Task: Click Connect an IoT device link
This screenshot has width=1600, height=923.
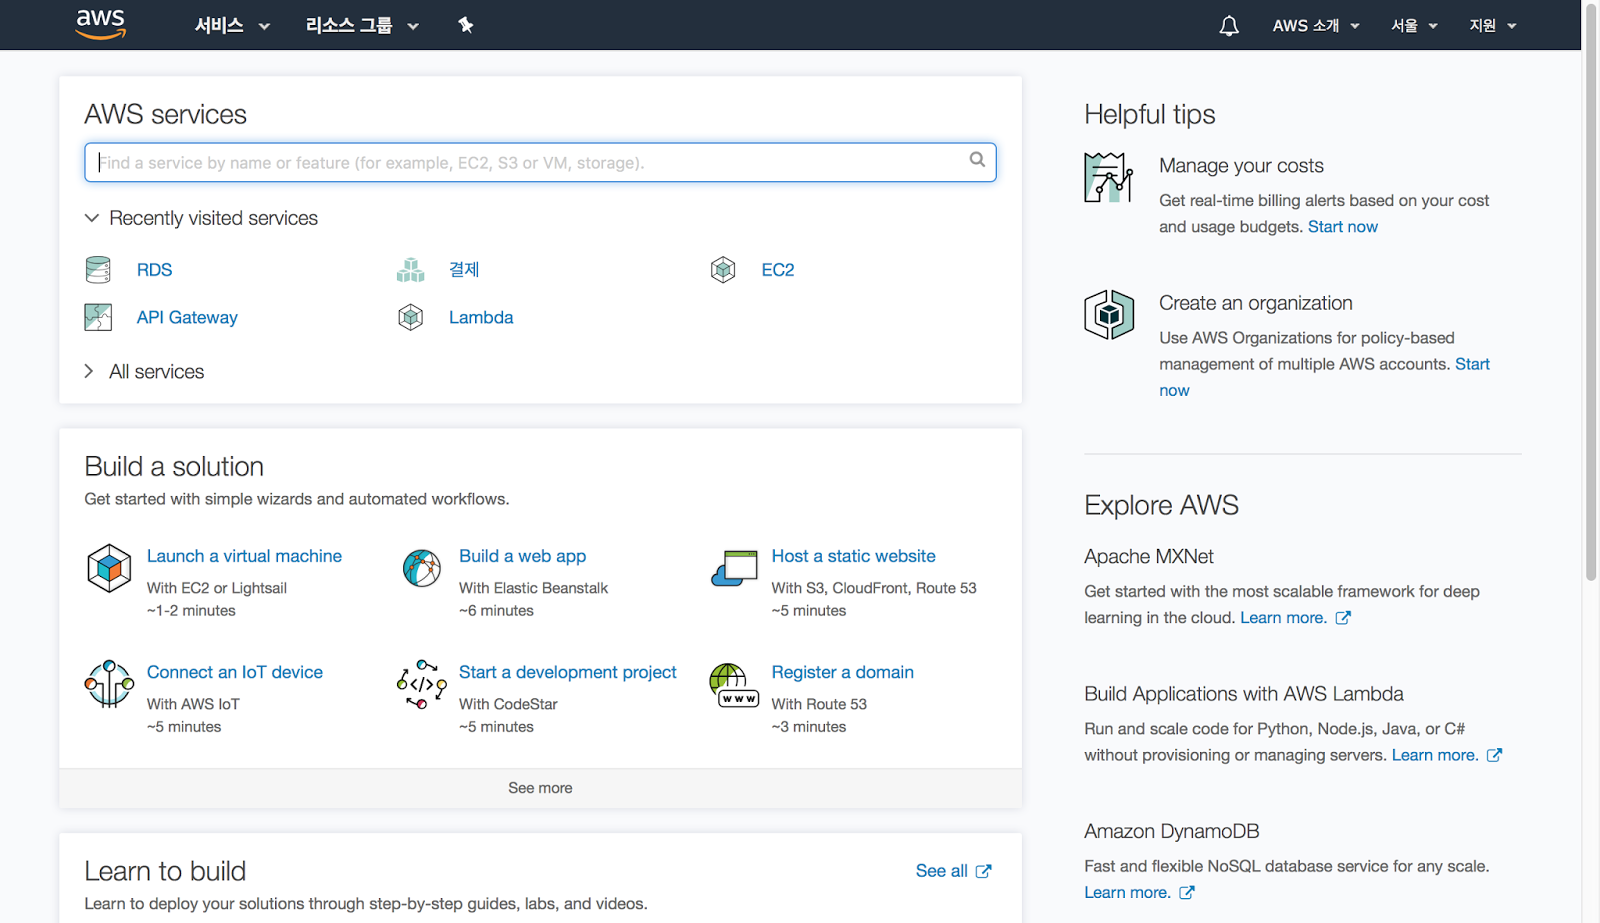Action: pos(235,672)
